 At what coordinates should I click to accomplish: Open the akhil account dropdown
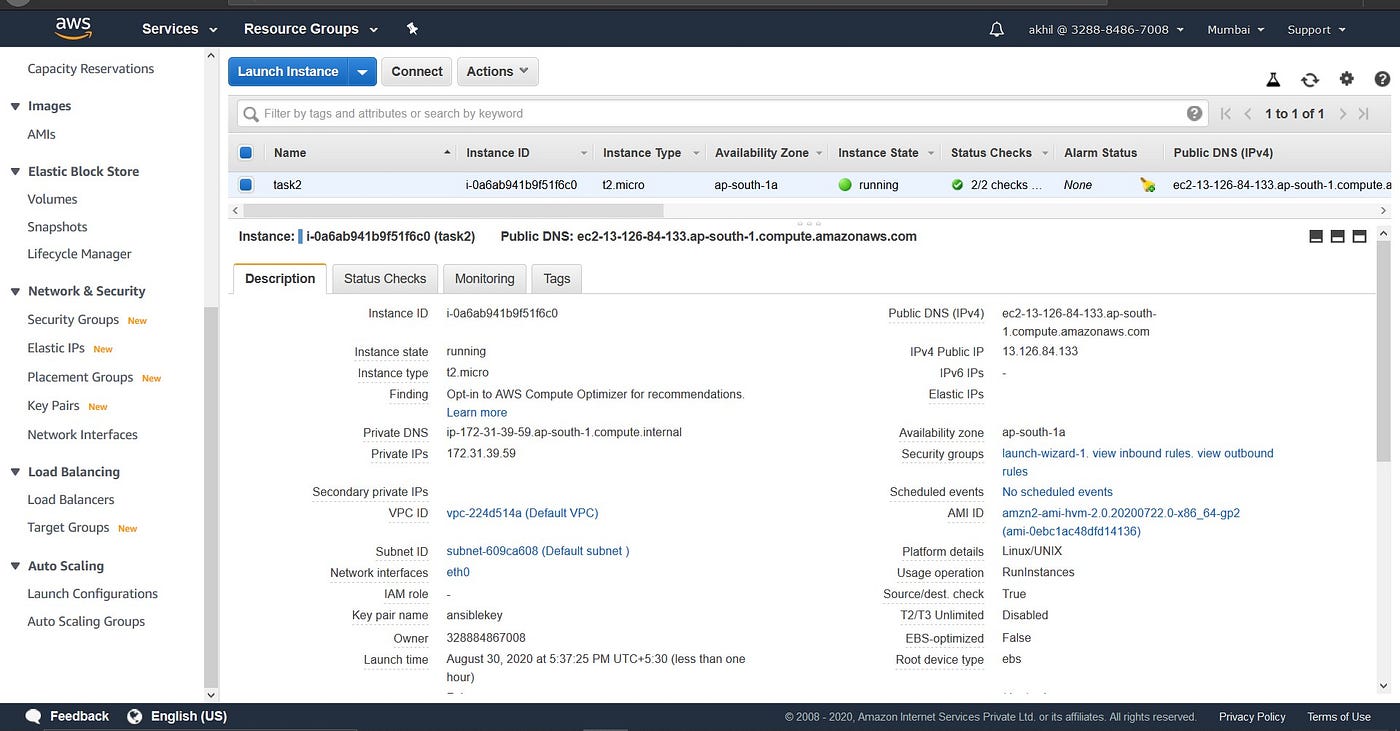click(x=1106, y=30)
